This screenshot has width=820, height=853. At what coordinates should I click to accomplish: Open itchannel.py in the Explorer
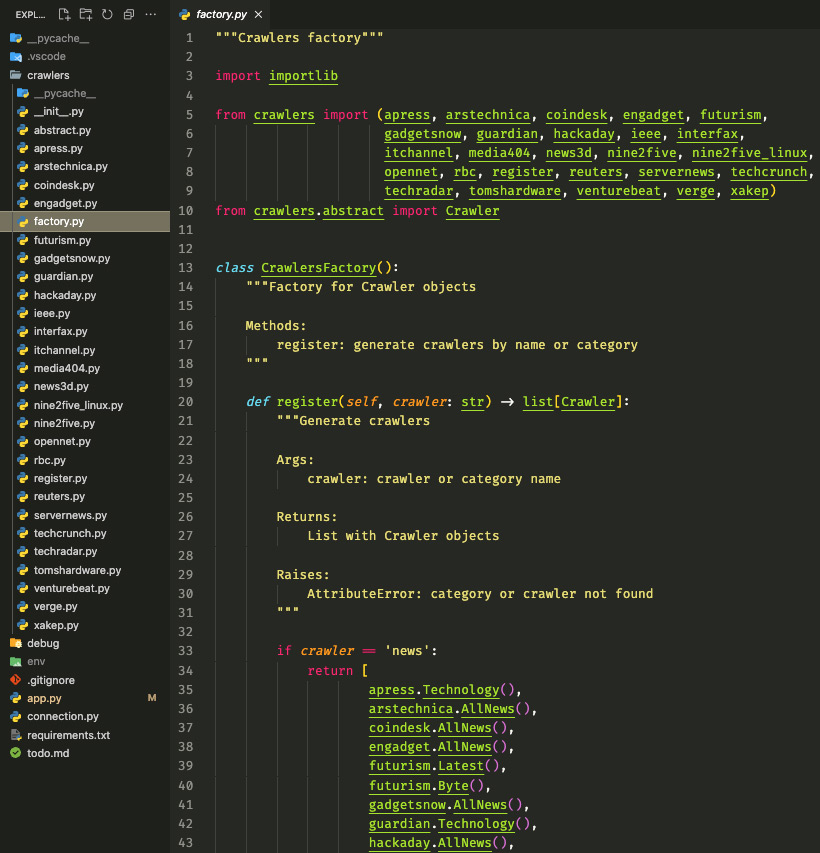[85, 350]
